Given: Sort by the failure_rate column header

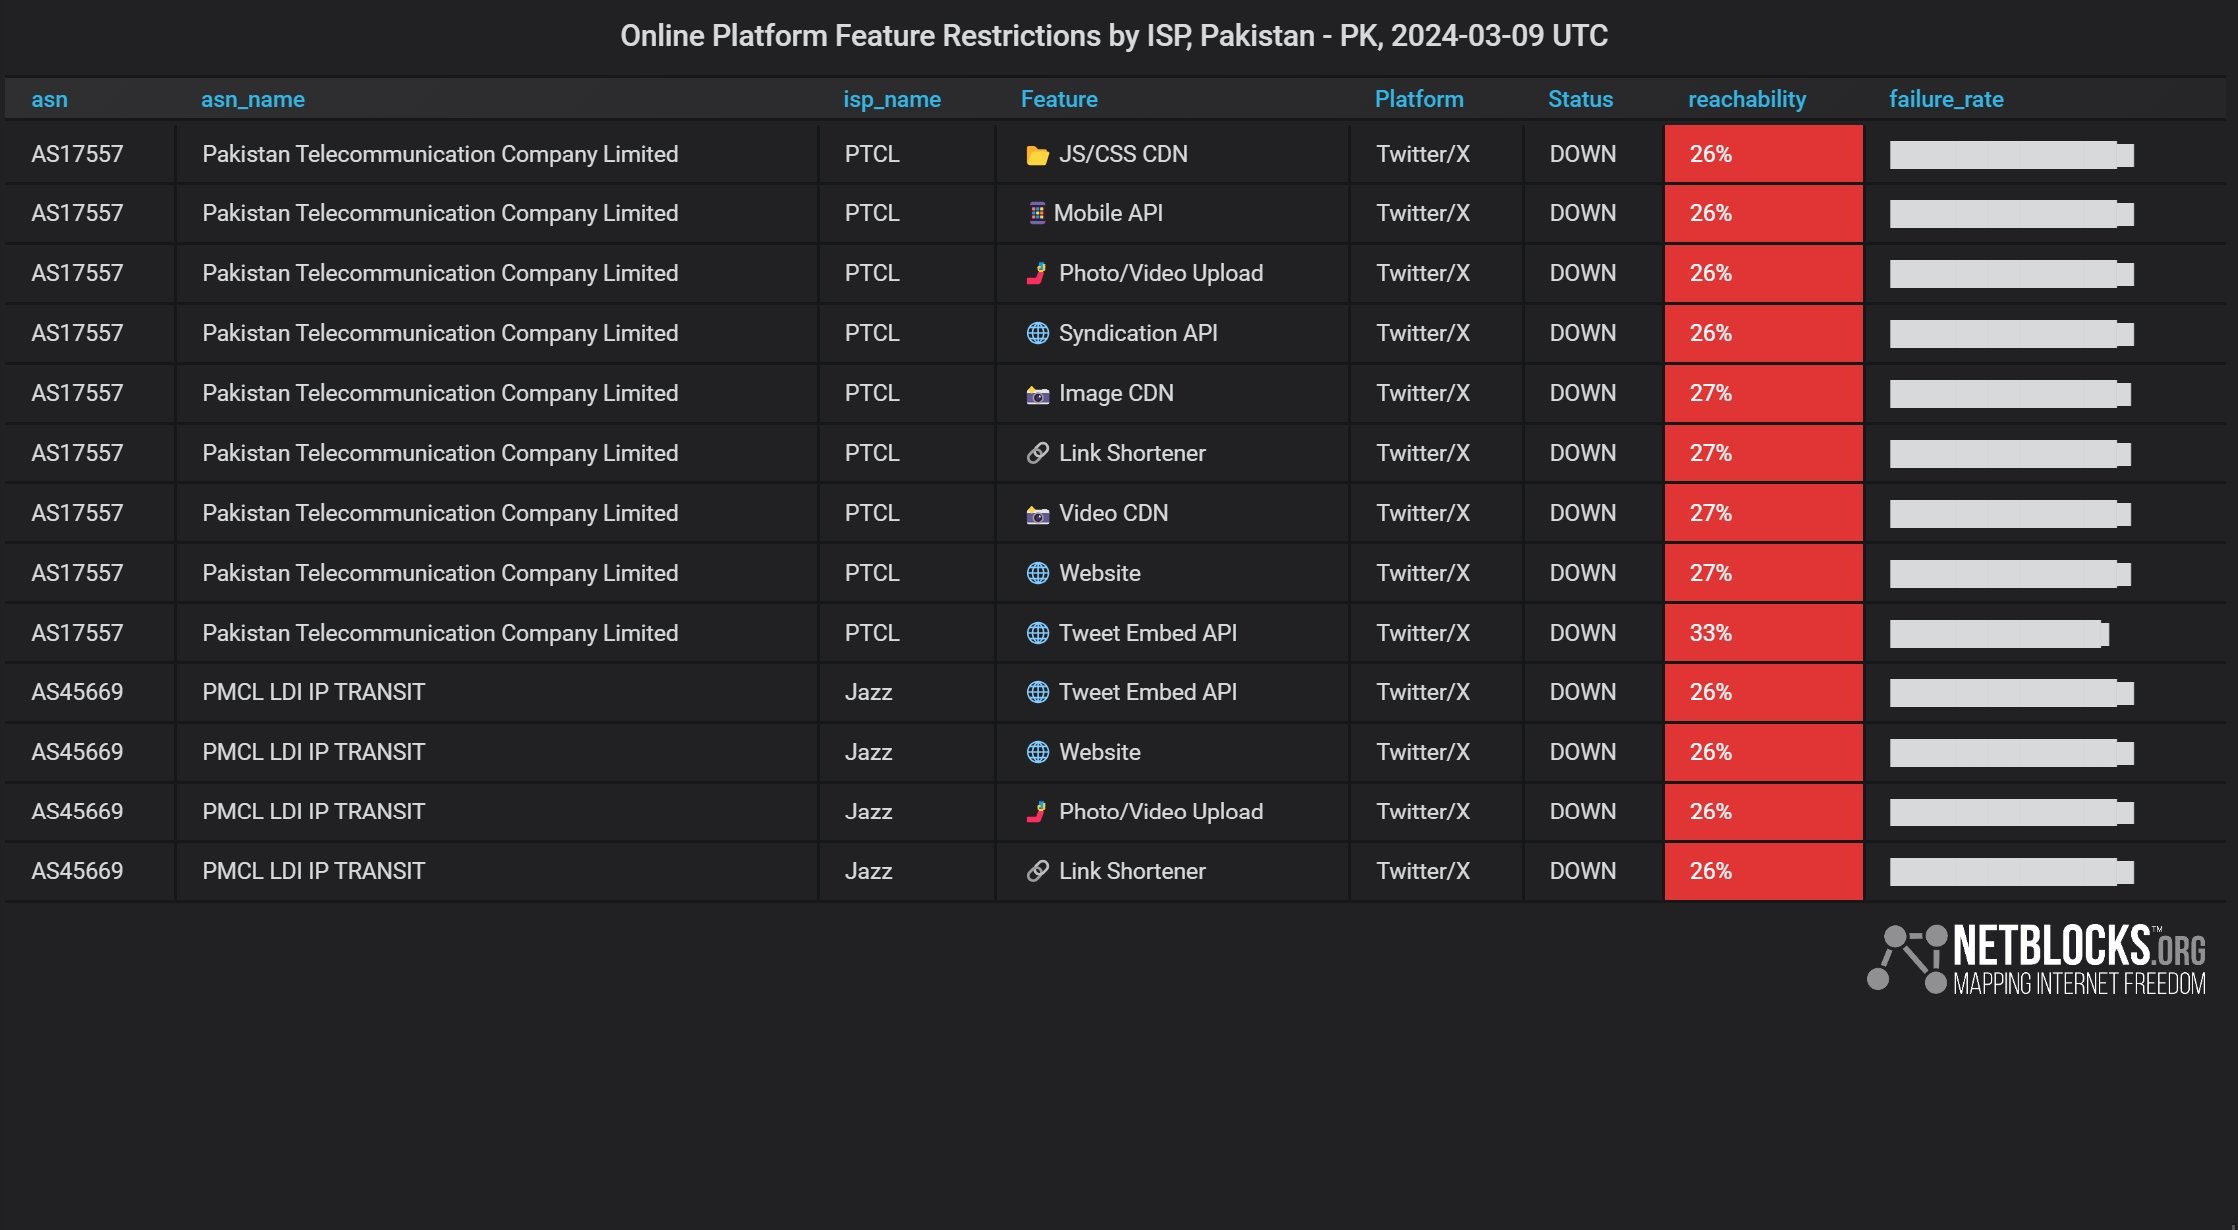Looking at the screenshot, I should tap(1946, 99).
